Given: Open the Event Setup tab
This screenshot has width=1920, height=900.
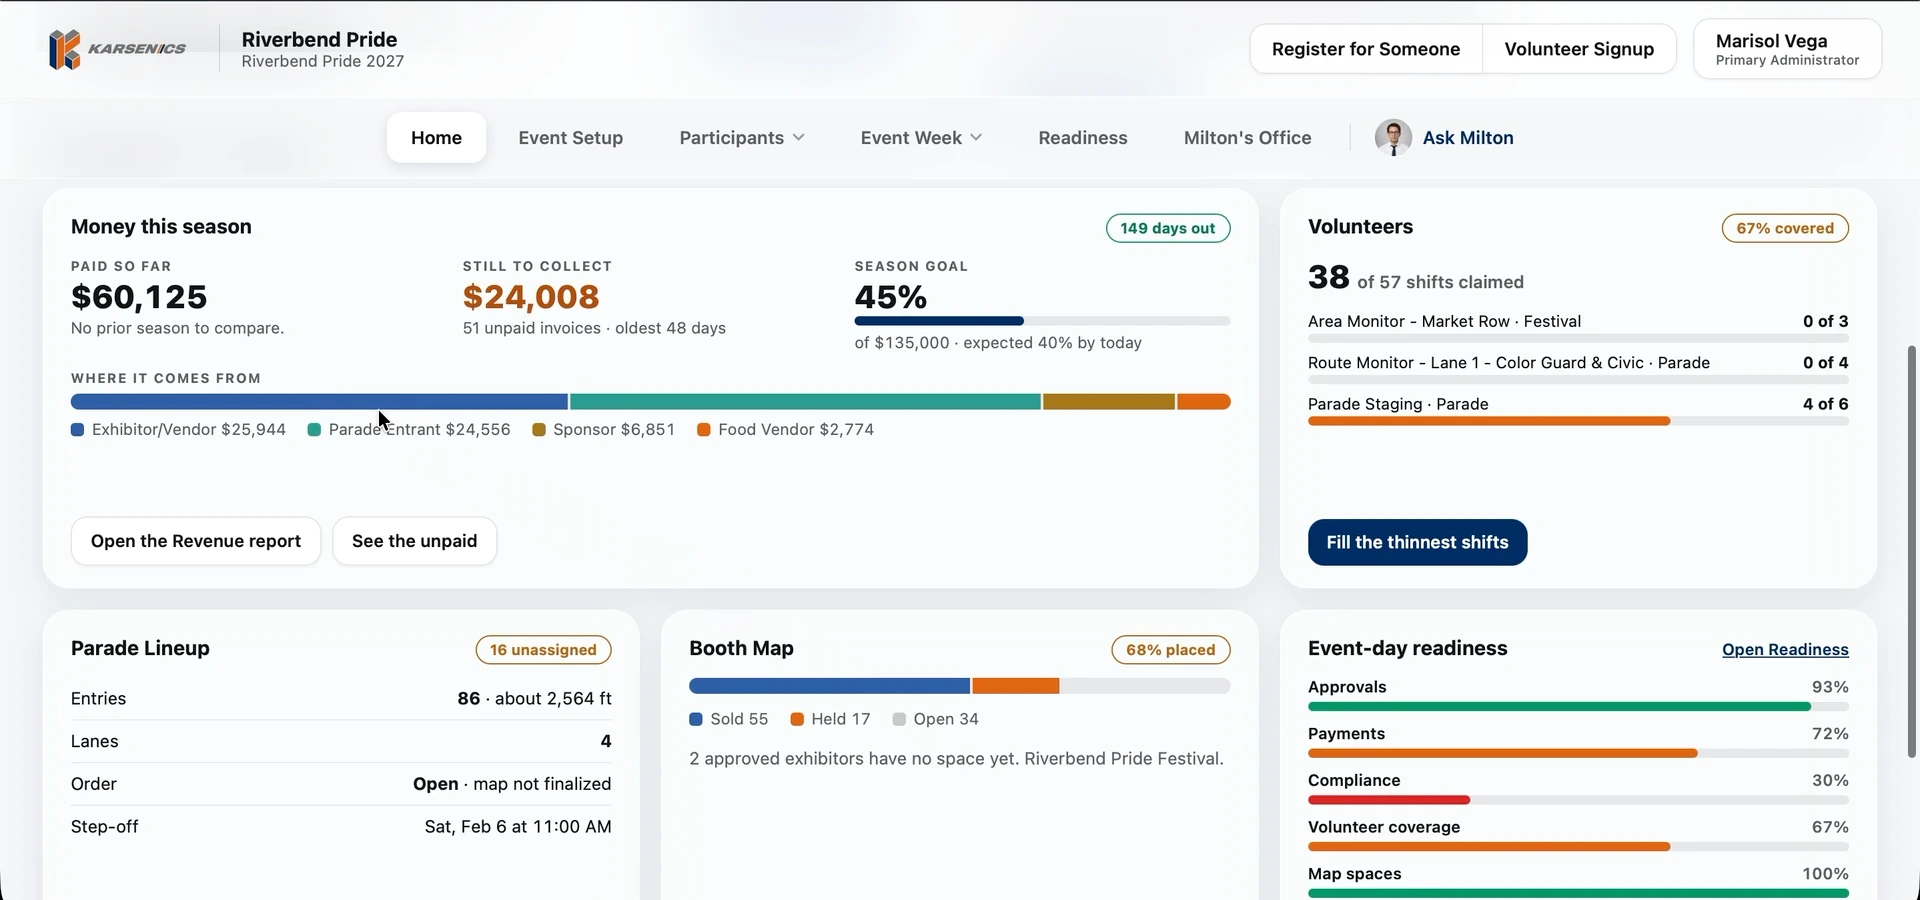Looking at the screenshot, I should coord(571,138).
